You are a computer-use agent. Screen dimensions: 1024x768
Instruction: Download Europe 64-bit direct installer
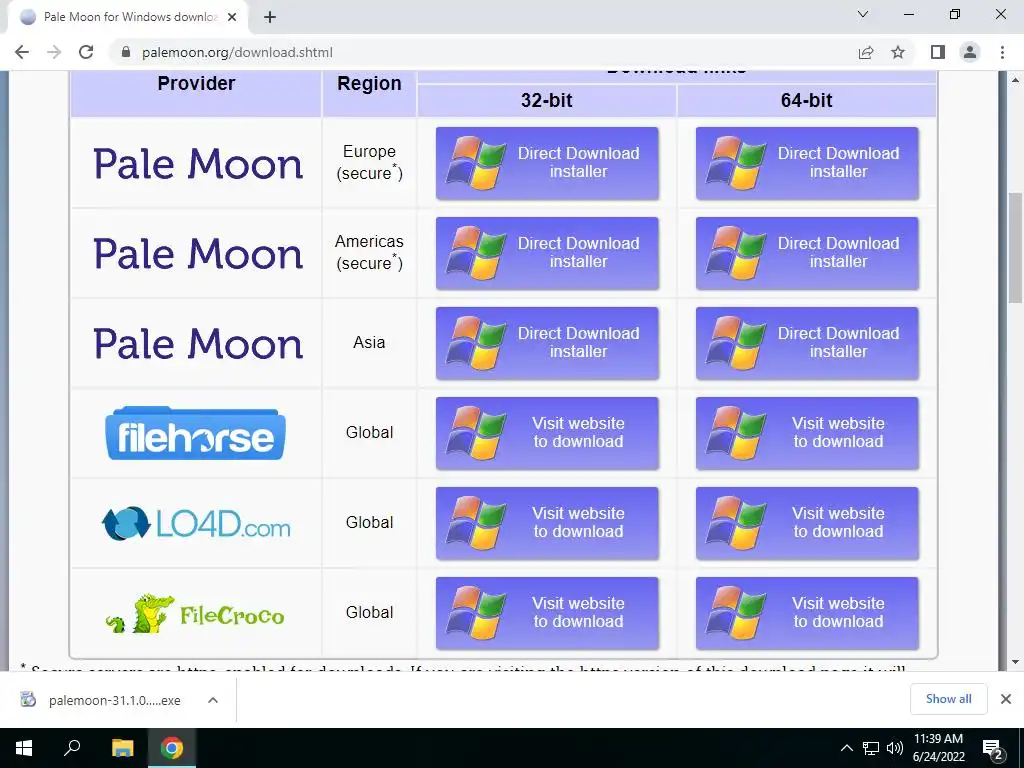click(807, 163)
